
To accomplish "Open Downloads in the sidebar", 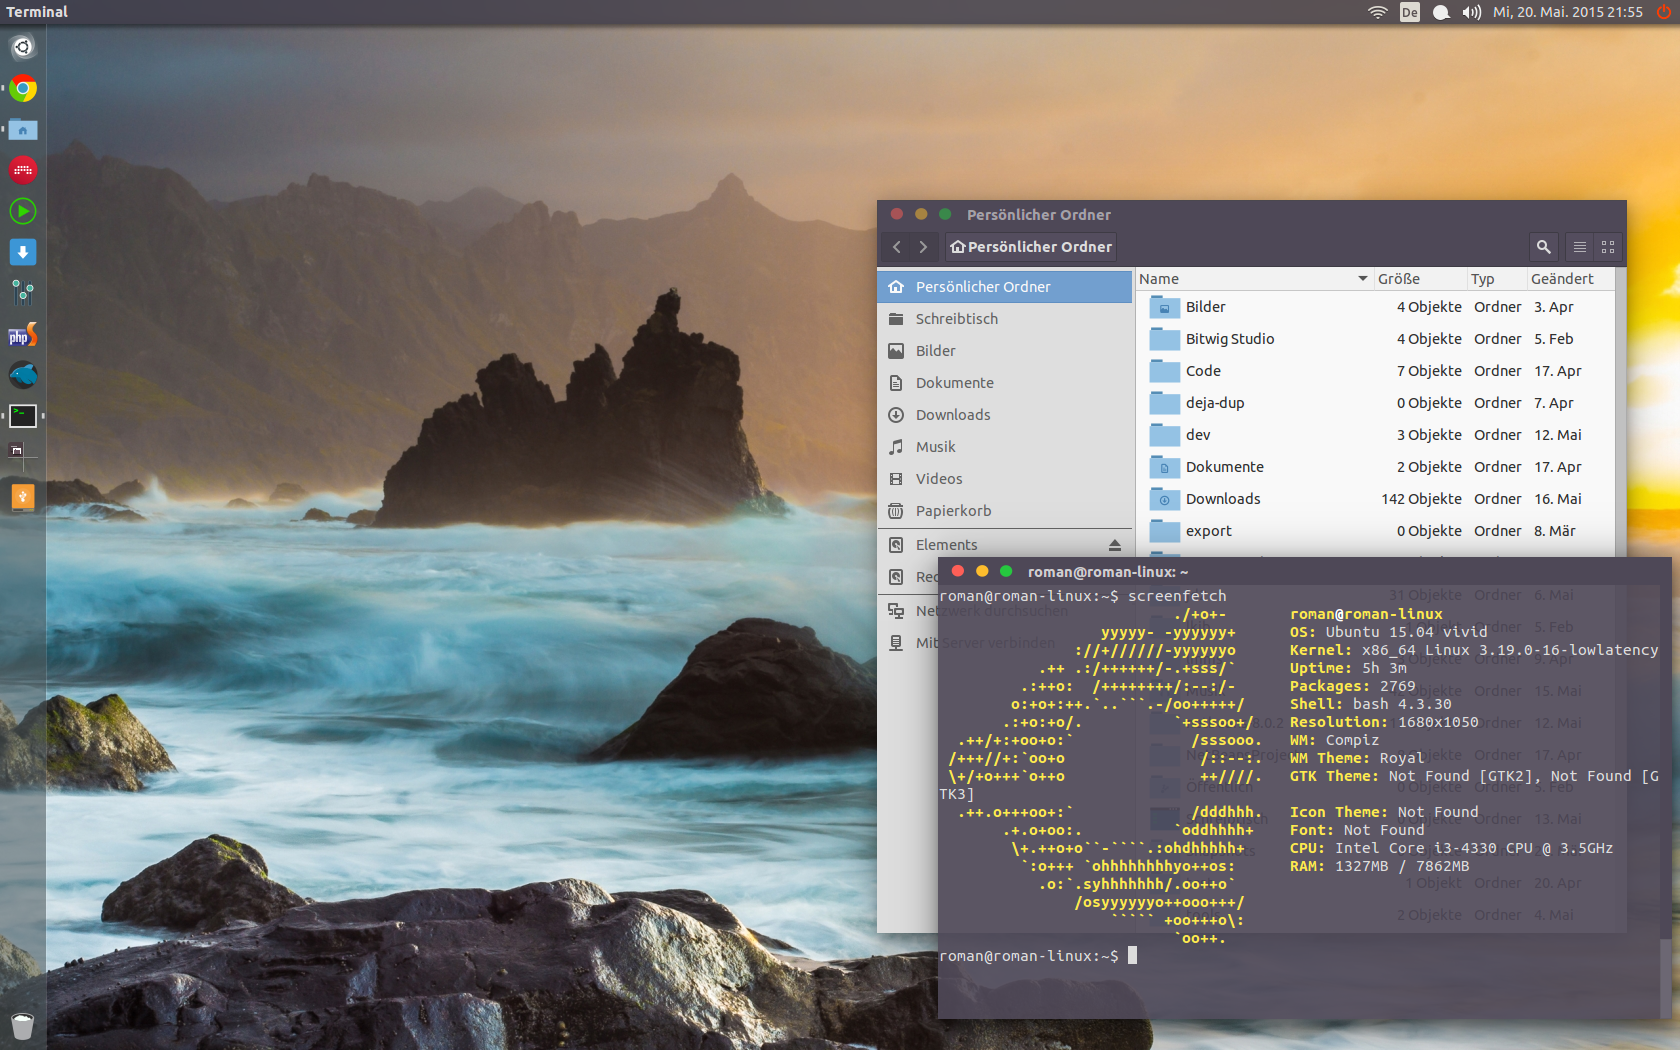I will (1005, 415).
